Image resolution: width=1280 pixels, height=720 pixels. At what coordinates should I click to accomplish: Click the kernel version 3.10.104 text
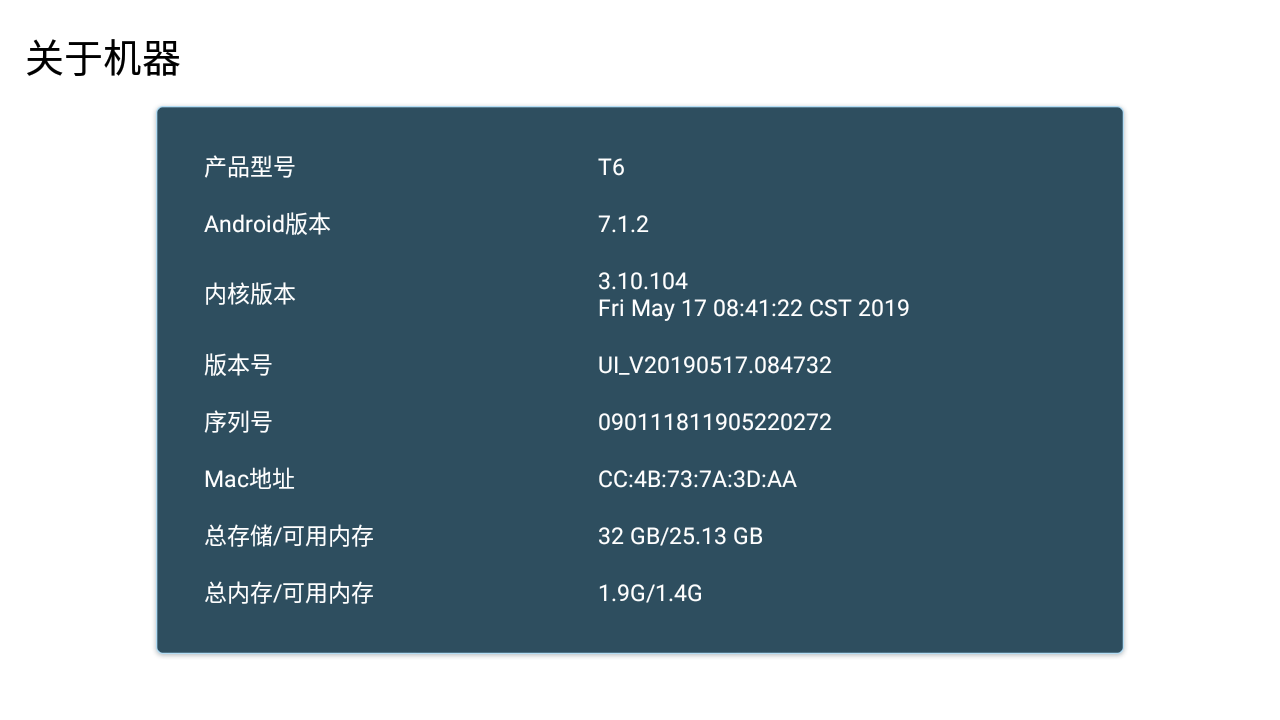[643, 281]
